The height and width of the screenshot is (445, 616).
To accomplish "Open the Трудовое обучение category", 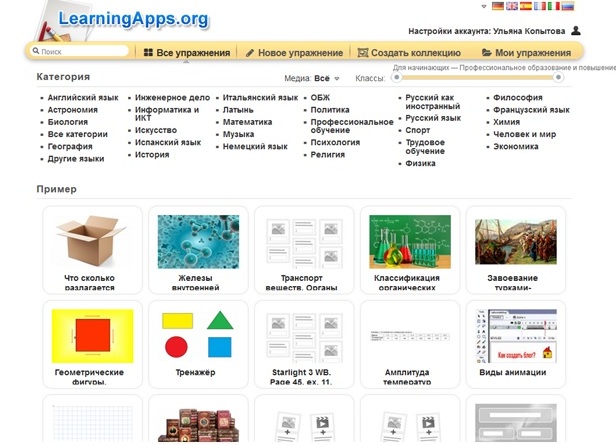I will (425, 147).
